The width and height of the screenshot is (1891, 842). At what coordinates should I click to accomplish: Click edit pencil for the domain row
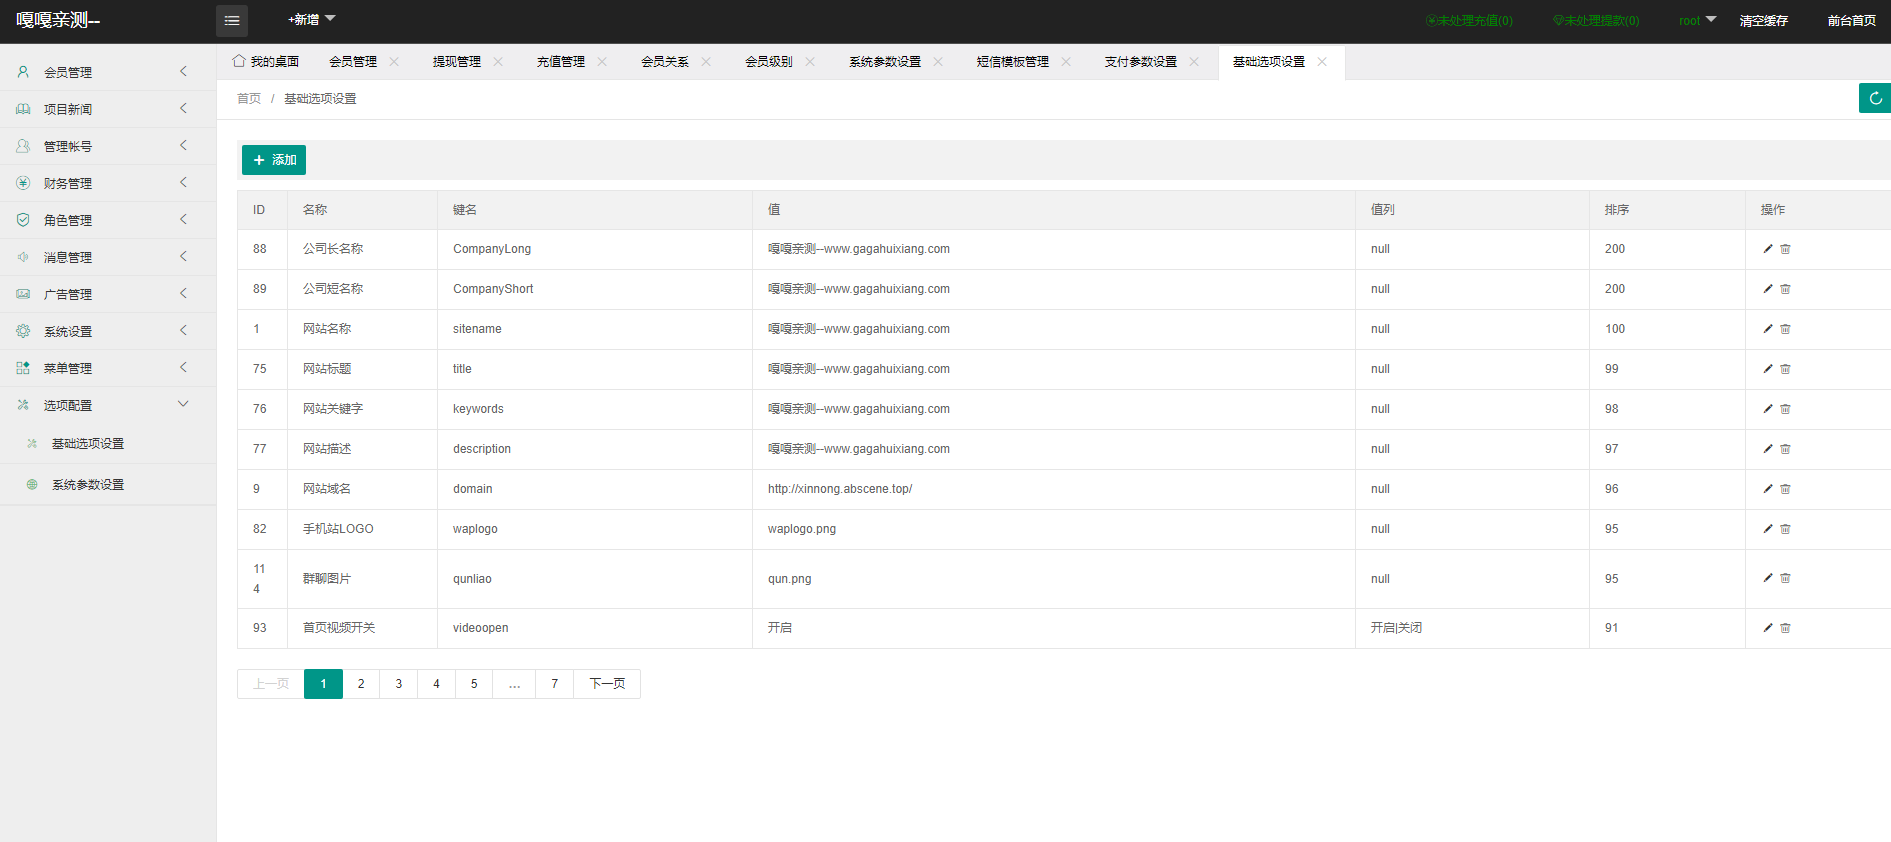(1767, 489)
